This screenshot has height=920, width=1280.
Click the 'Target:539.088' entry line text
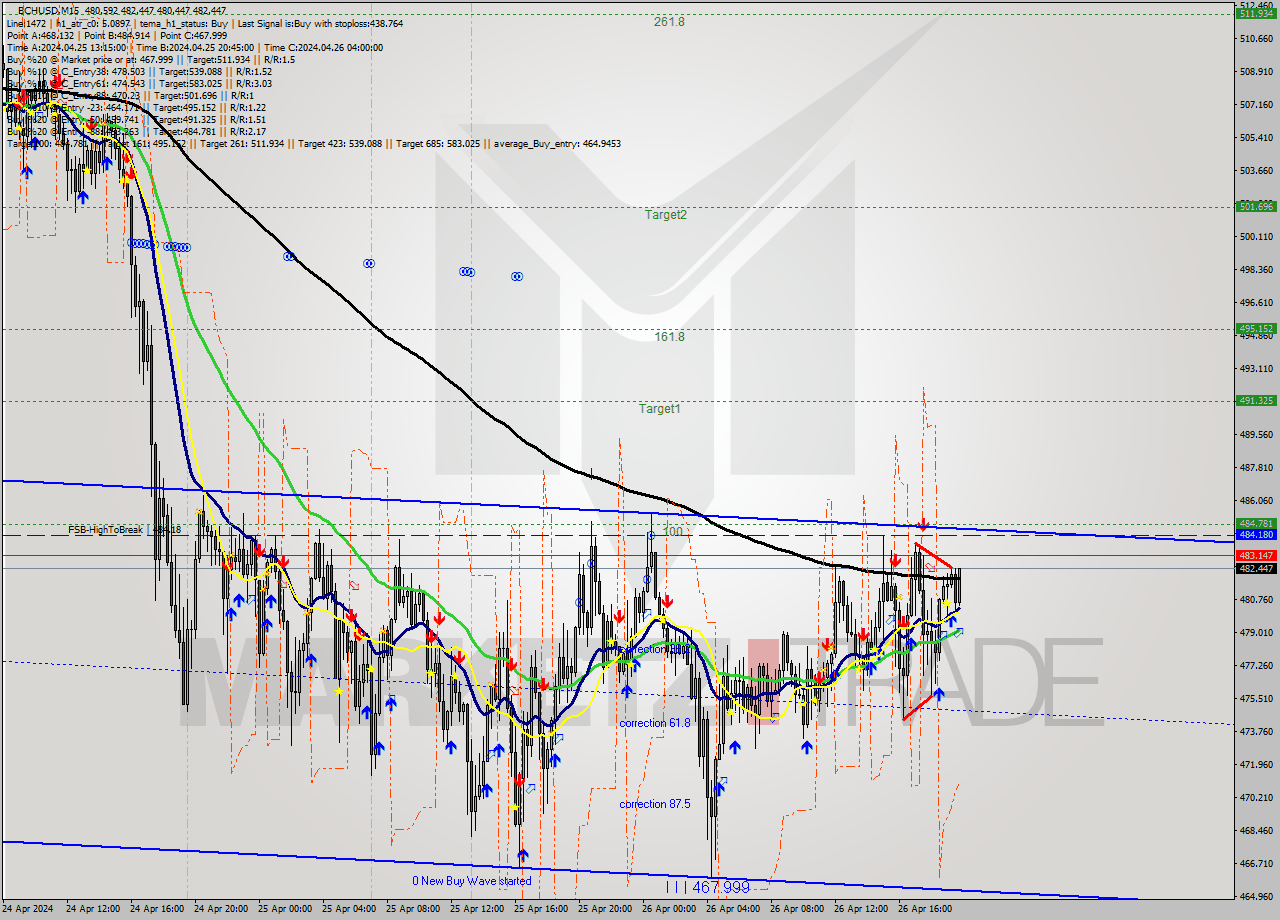(x=190, y=71)
